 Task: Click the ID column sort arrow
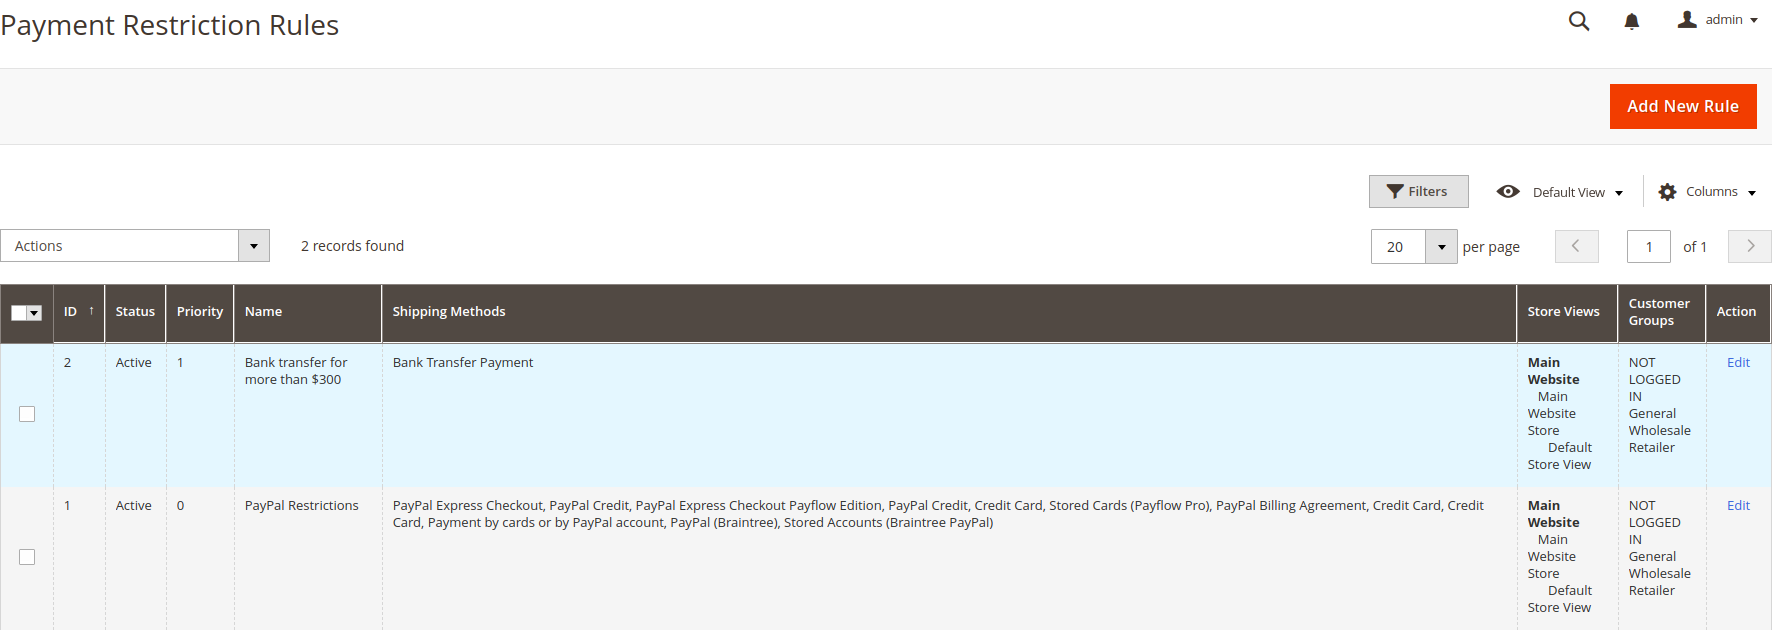[x=91, y=311]
